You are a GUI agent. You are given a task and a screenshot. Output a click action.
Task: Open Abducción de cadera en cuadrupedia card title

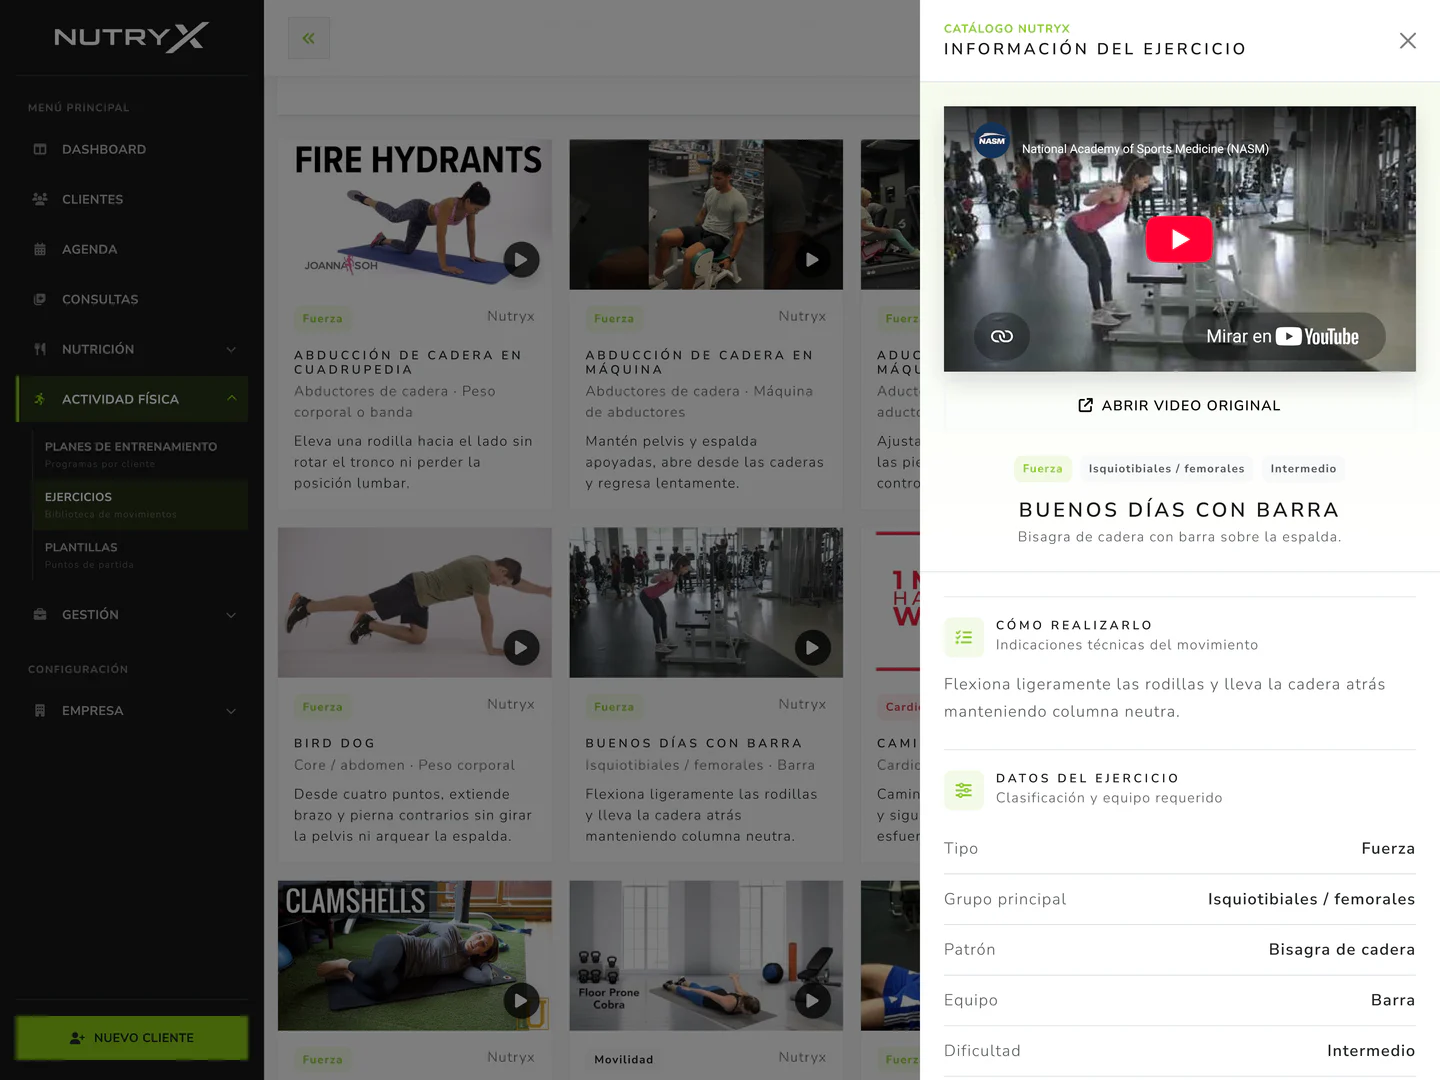408,362
